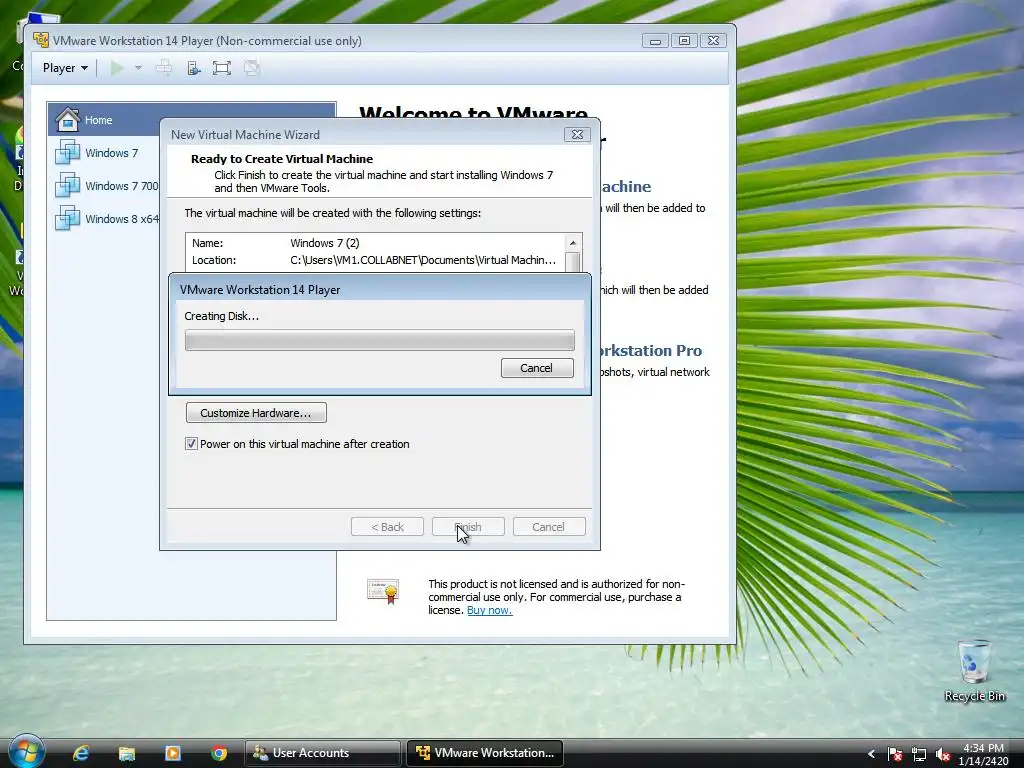Select Home in the VM library
Image resolution: width=1024 pixels, height=768 pixels.
click(191, 120)
